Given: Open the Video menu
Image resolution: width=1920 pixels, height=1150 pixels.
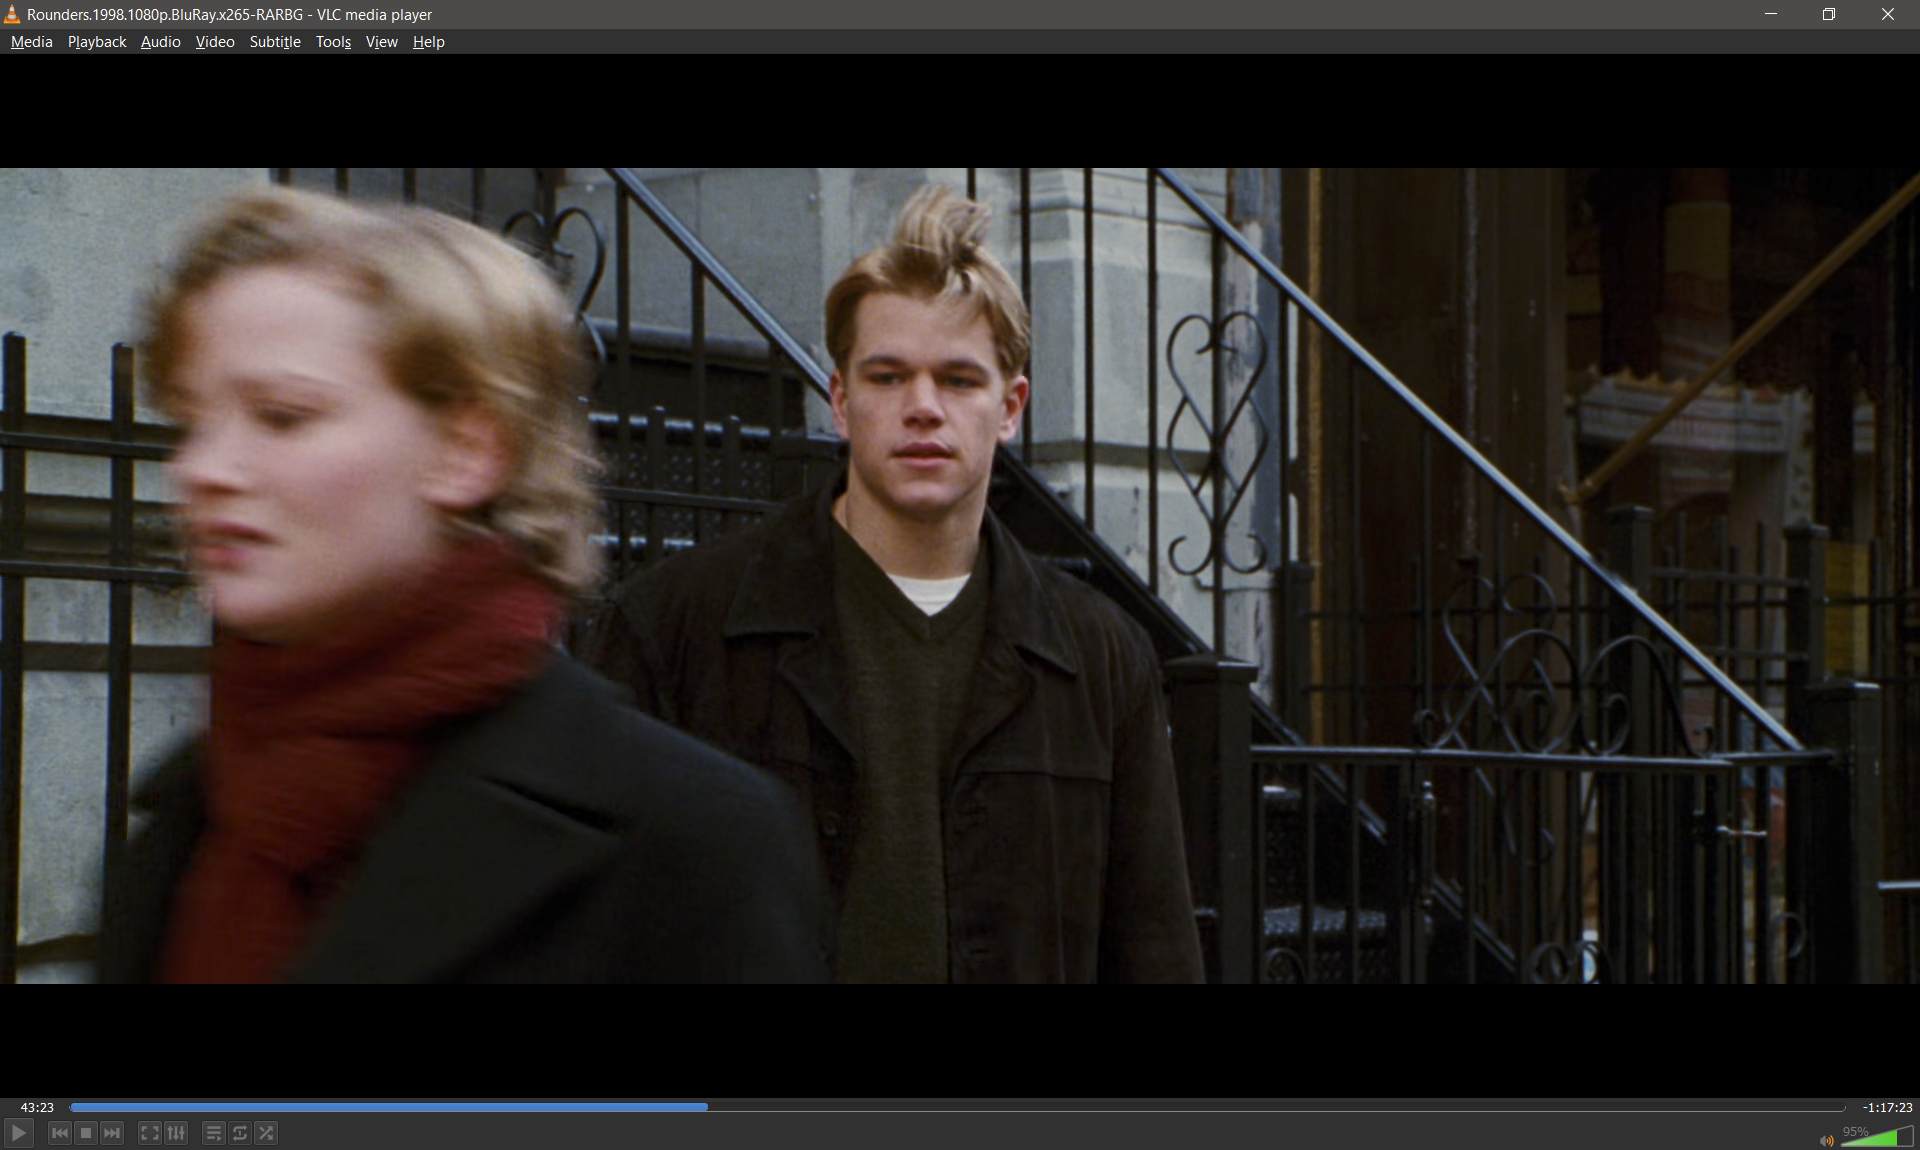Looking at the screenshot, I should pos(215,42).
